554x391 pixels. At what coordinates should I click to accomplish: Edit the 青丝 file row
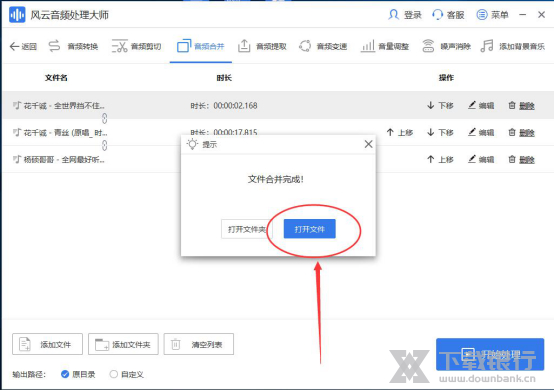click(x=481, y=132)
